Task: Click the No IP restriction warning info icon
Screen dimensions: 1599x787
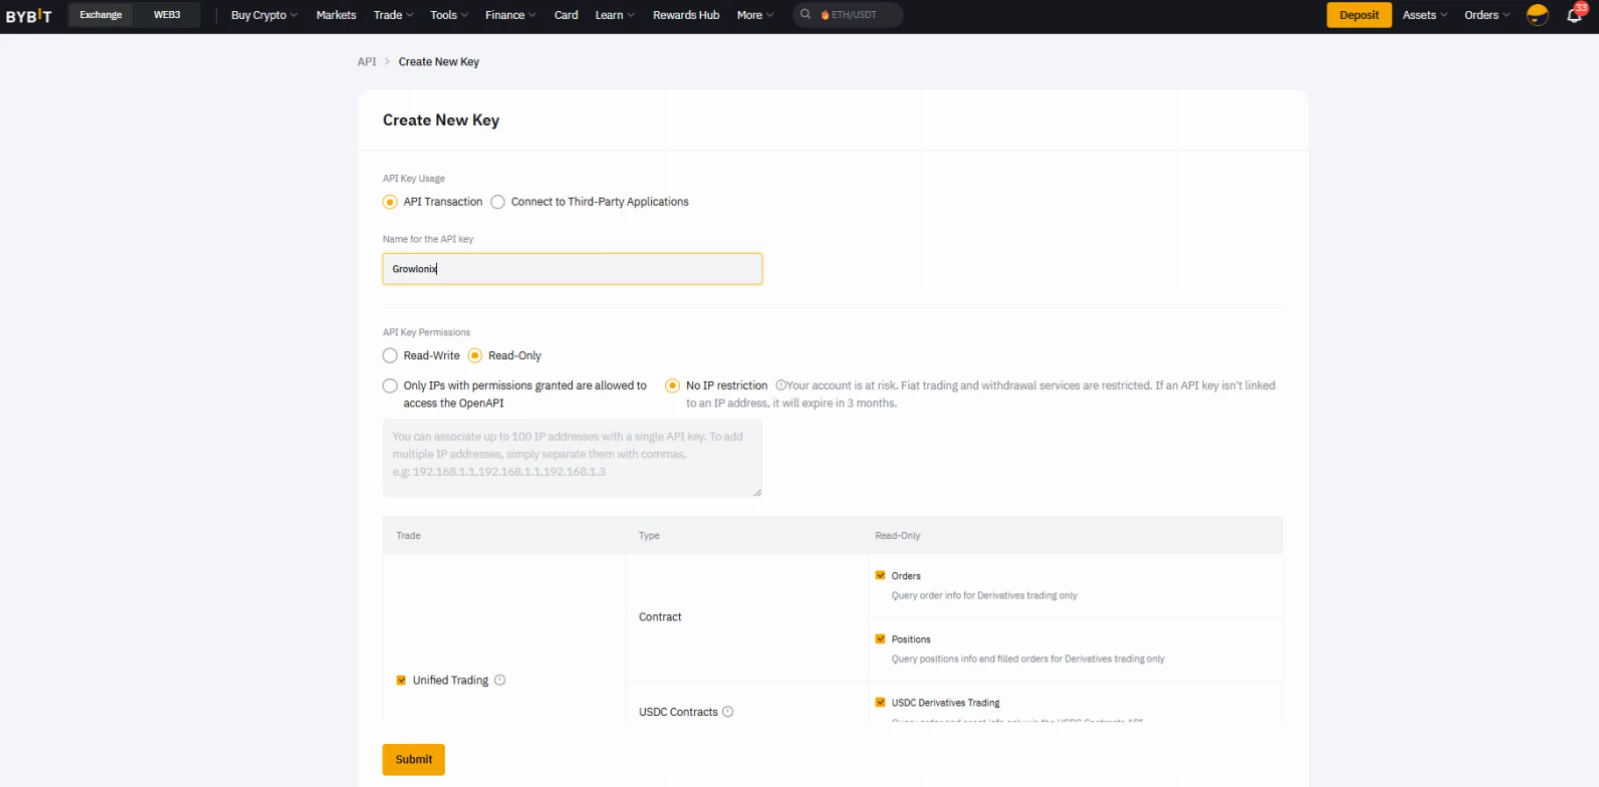Action: pos(781,385)
